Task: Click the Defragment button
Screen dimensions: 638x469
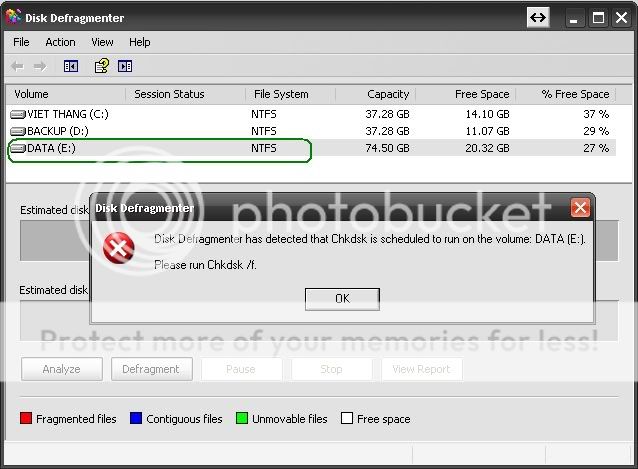Action: [x=151, y=369]
